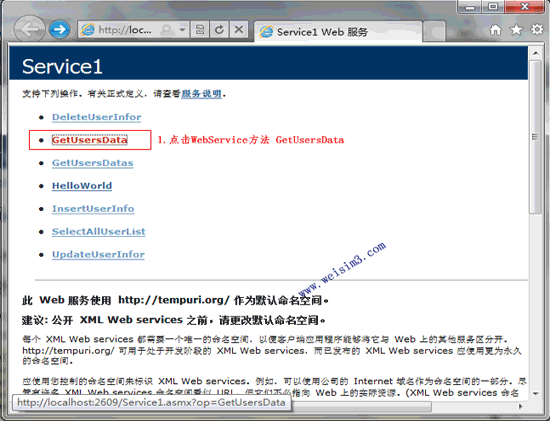Click the Stop loading X icon

tap(239, 29)
